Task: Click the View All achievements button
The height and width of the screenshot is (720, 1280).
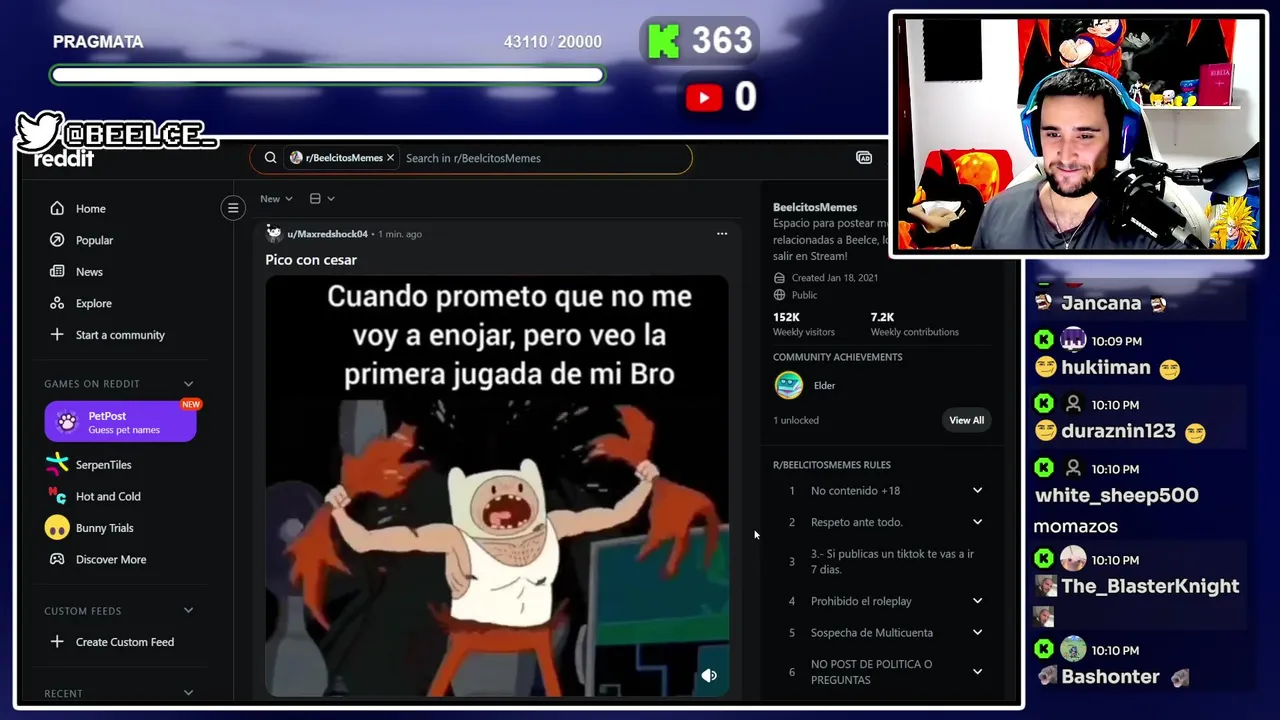Action: (x=966, y=420)
